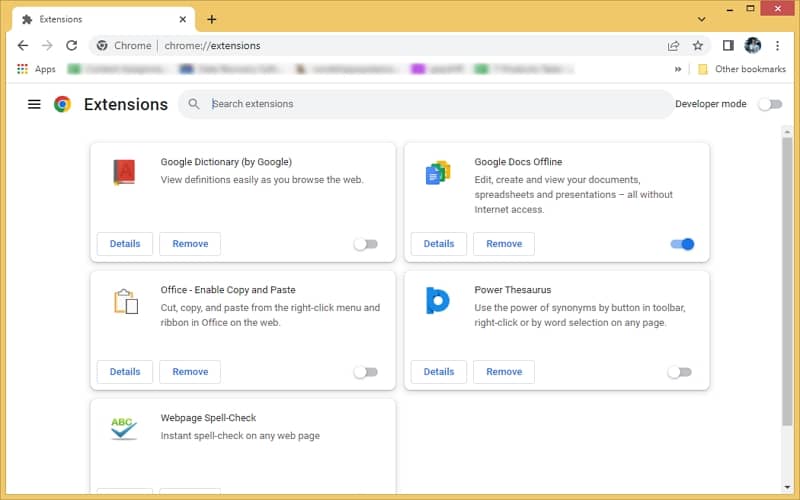Click the Office Copy and Paste clipboard icon
This screenshot has width=800, height=500.
126,301
